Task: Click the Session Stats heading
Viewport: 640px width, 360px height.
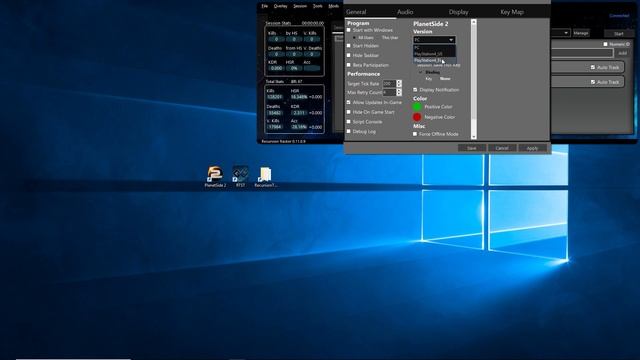Action: click(x=278, y=23)
